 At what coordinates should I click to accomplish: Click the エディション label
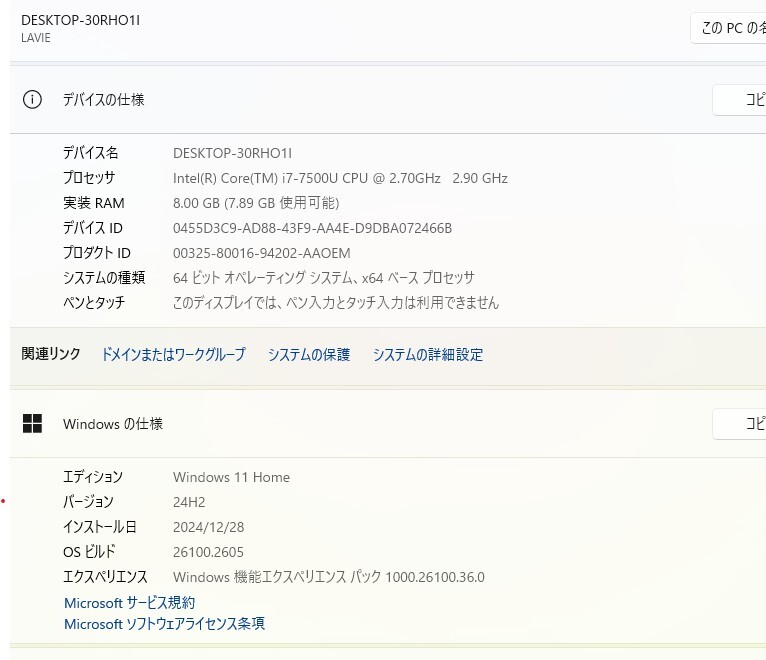[x=93, y=477]
